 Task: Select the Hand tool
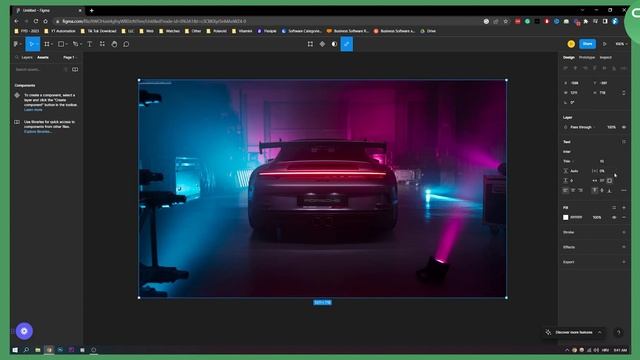[x=114, y=44]
